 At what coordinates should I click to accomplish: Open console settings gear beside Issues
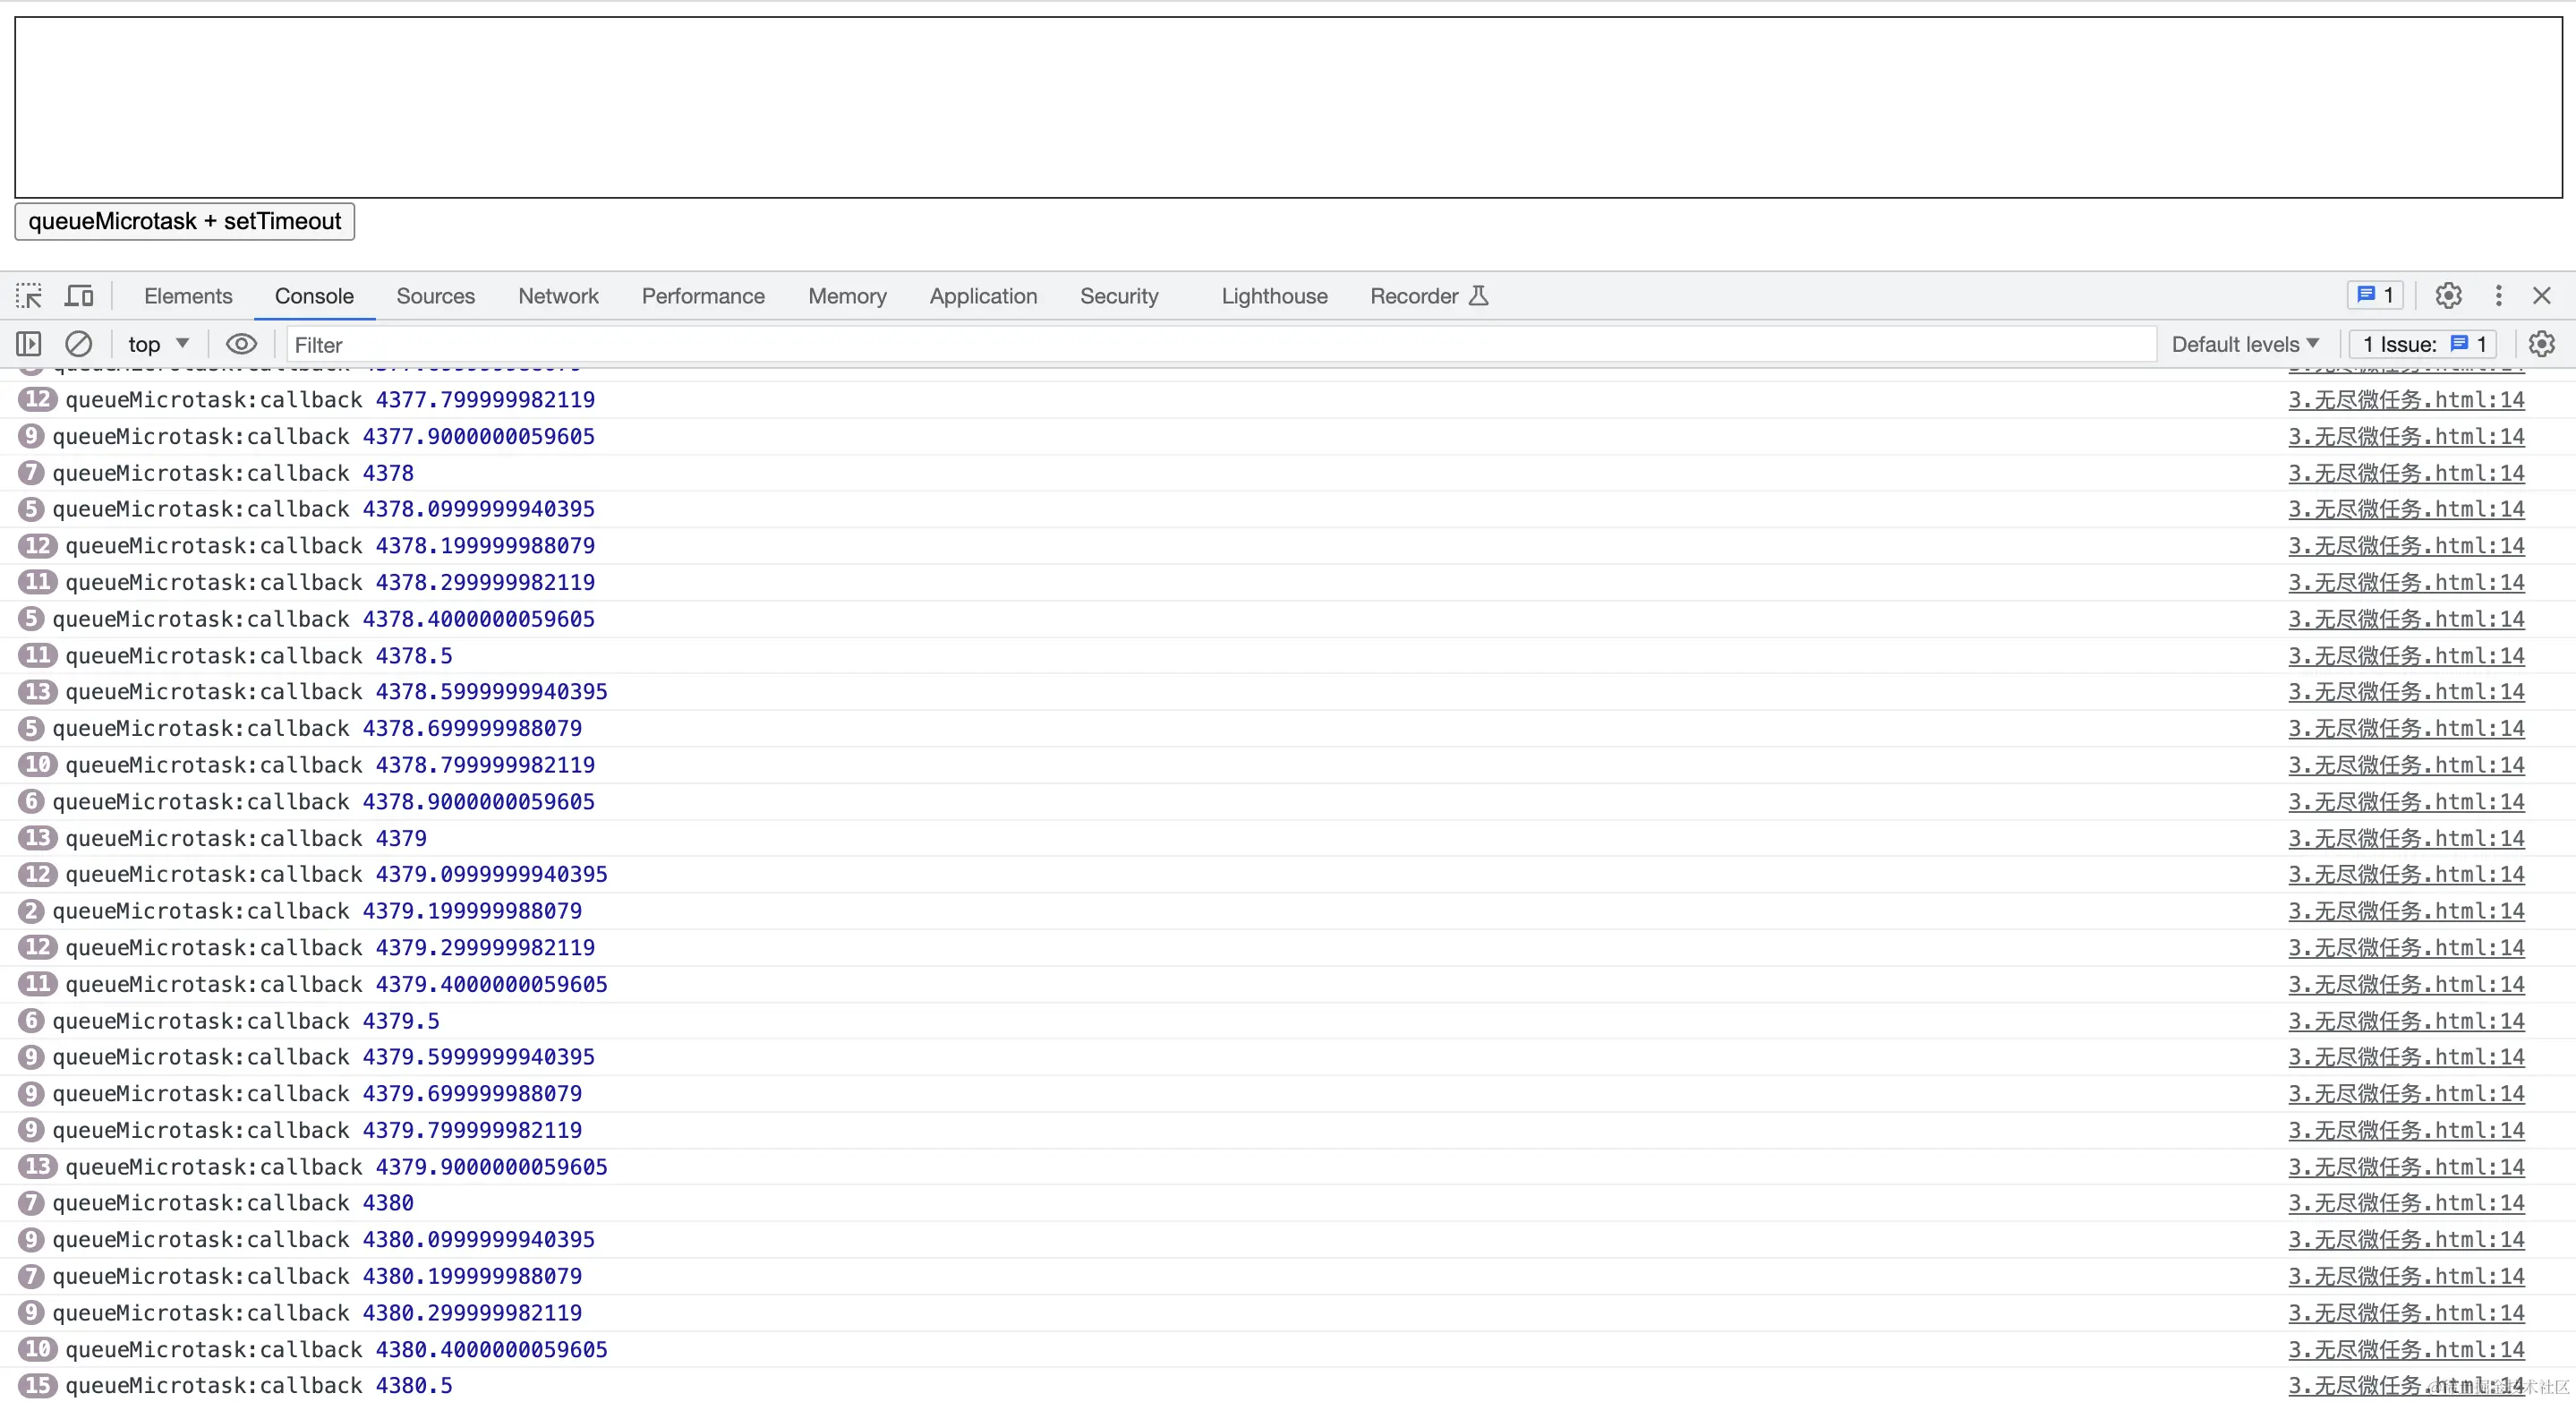[2541, 344]
